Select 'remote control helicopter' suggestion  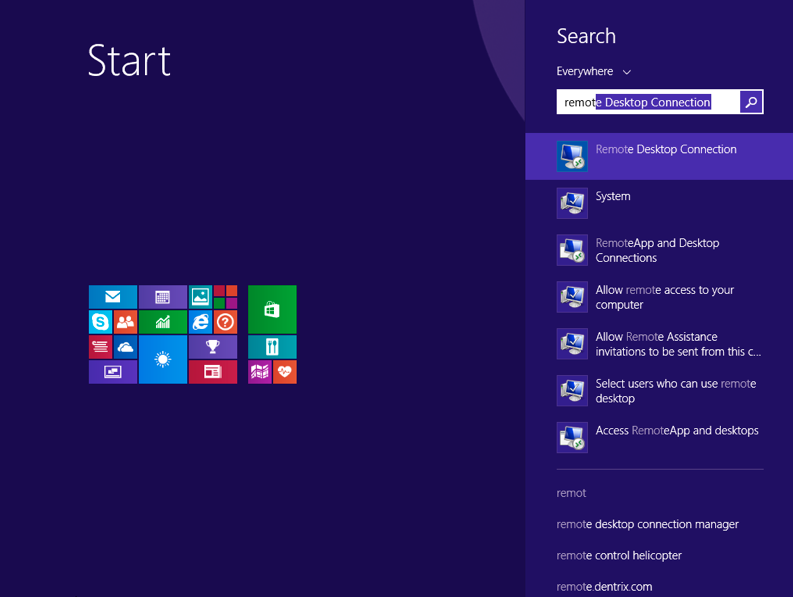tap(619, 556)
